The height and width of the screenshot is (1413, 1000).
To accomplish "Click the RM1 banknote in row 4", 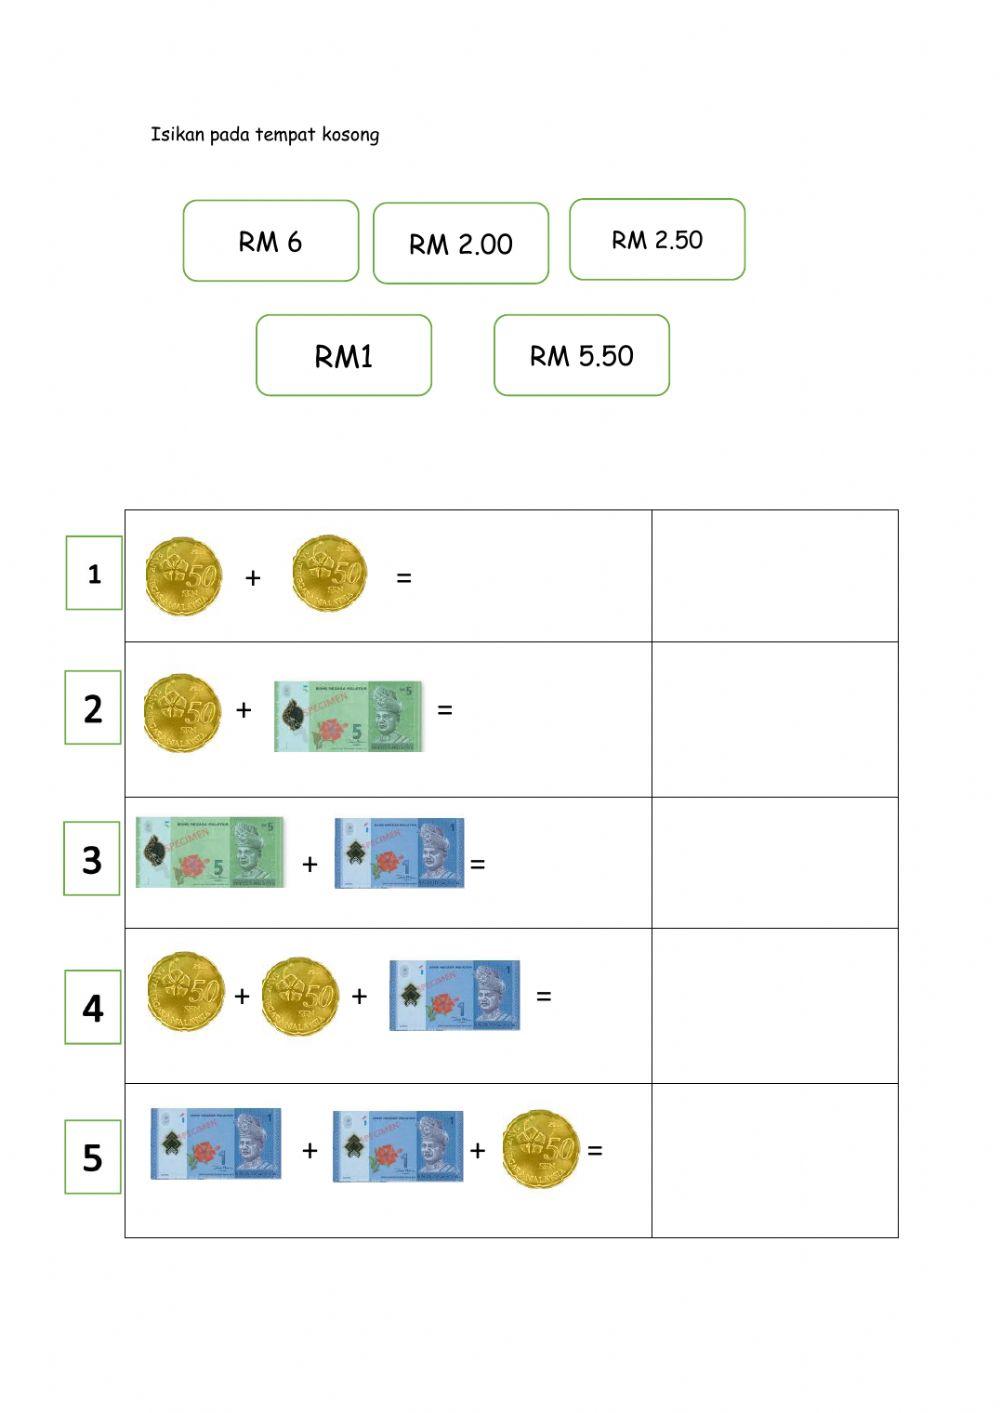I will pos(454,995).
